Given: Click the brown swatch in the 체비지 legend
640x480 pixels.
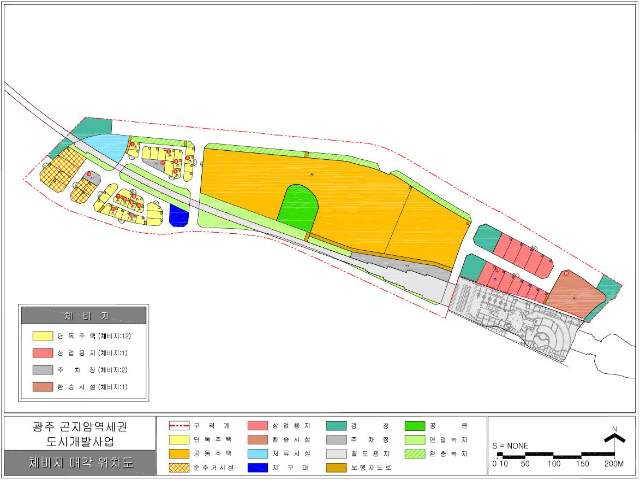Looking at the screenshot, I should click(x=42, y=387).
